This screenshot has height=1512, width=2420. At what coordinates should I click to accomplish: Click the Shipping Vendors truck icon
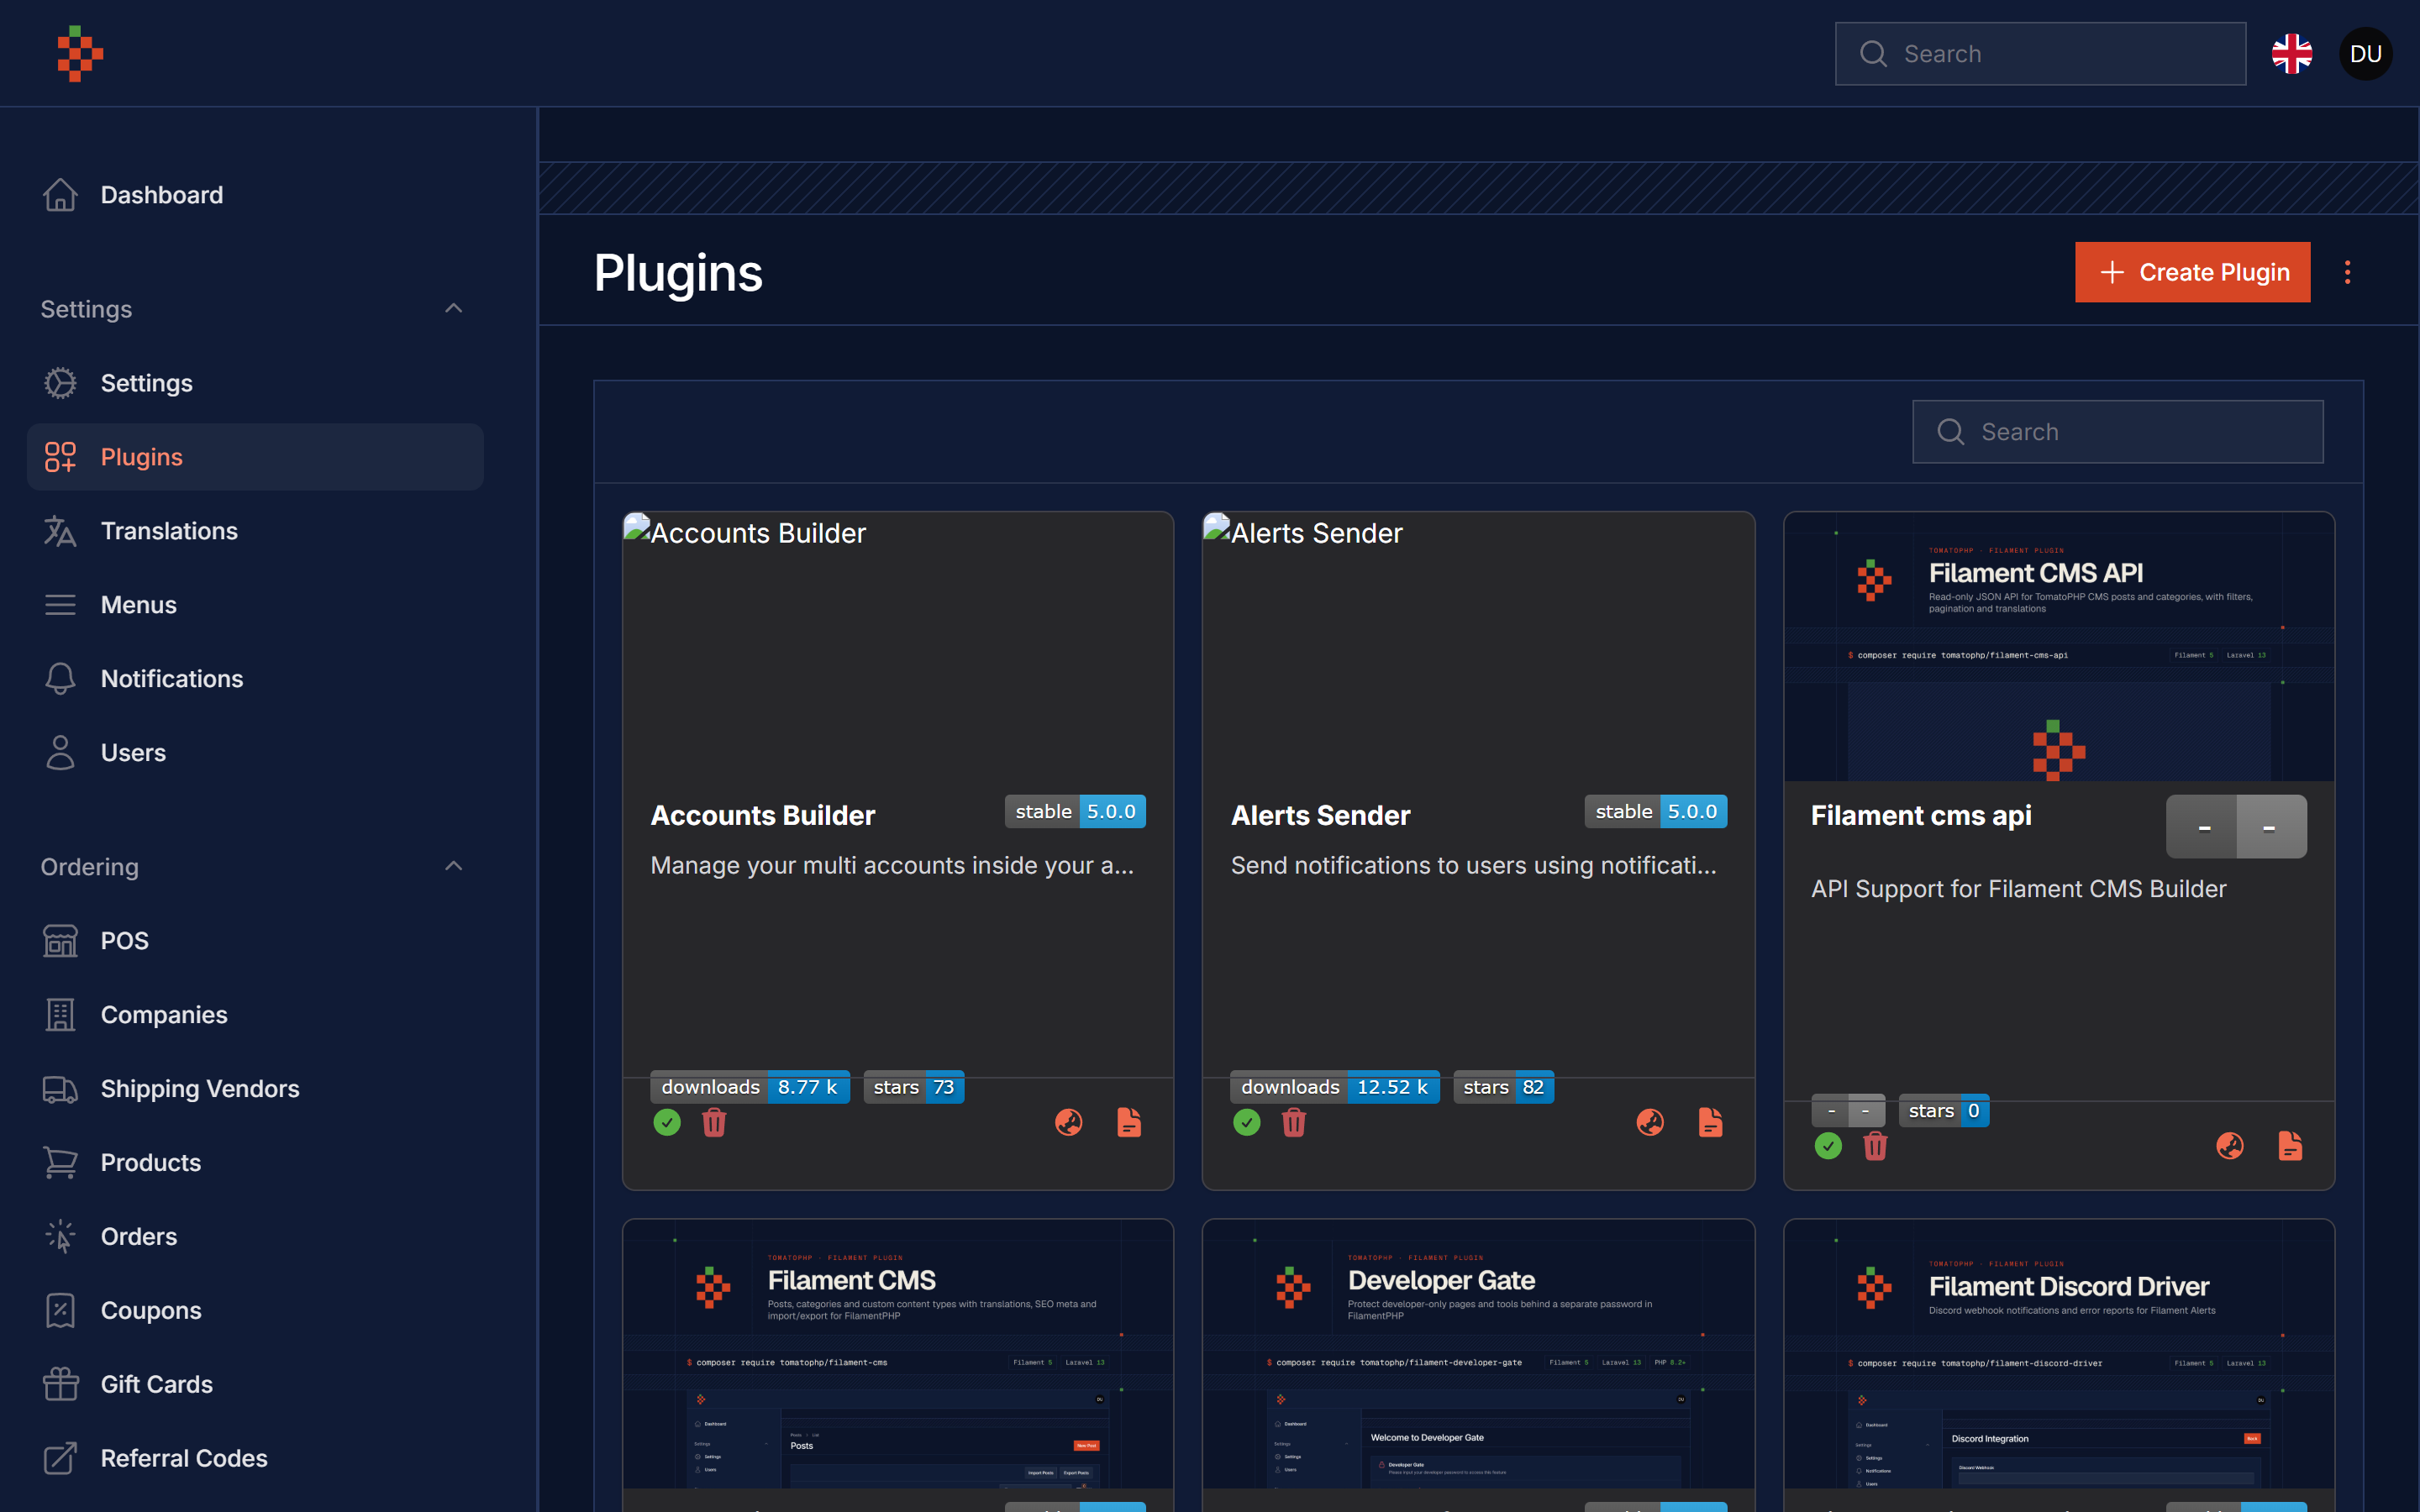coord(60,1089)
